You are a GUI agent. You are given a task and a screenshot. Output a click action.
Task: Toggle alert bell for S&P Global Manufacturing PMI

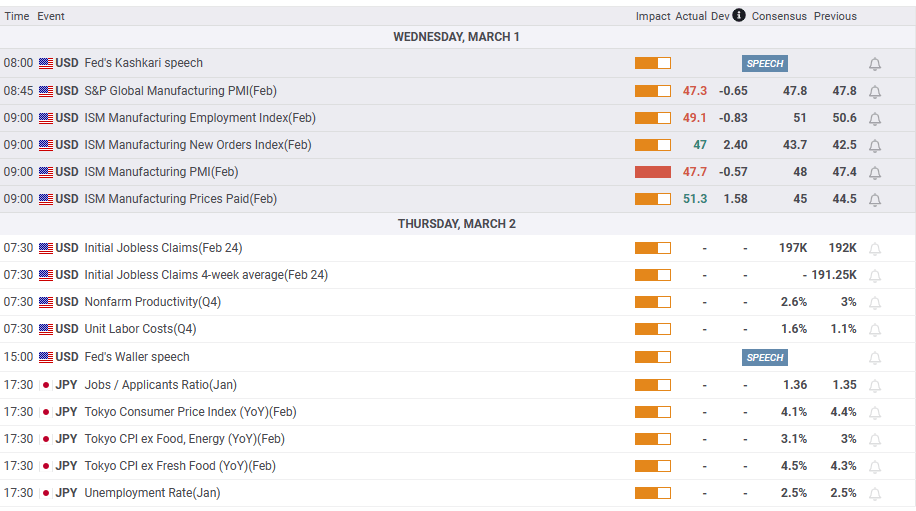tap(875, 92)
